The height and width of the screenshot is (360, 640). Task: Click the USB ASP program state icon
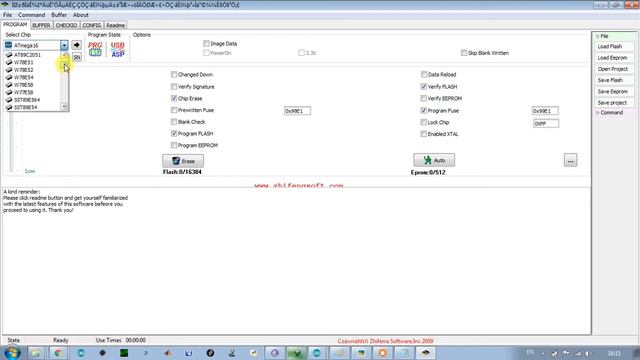point(118,49)
